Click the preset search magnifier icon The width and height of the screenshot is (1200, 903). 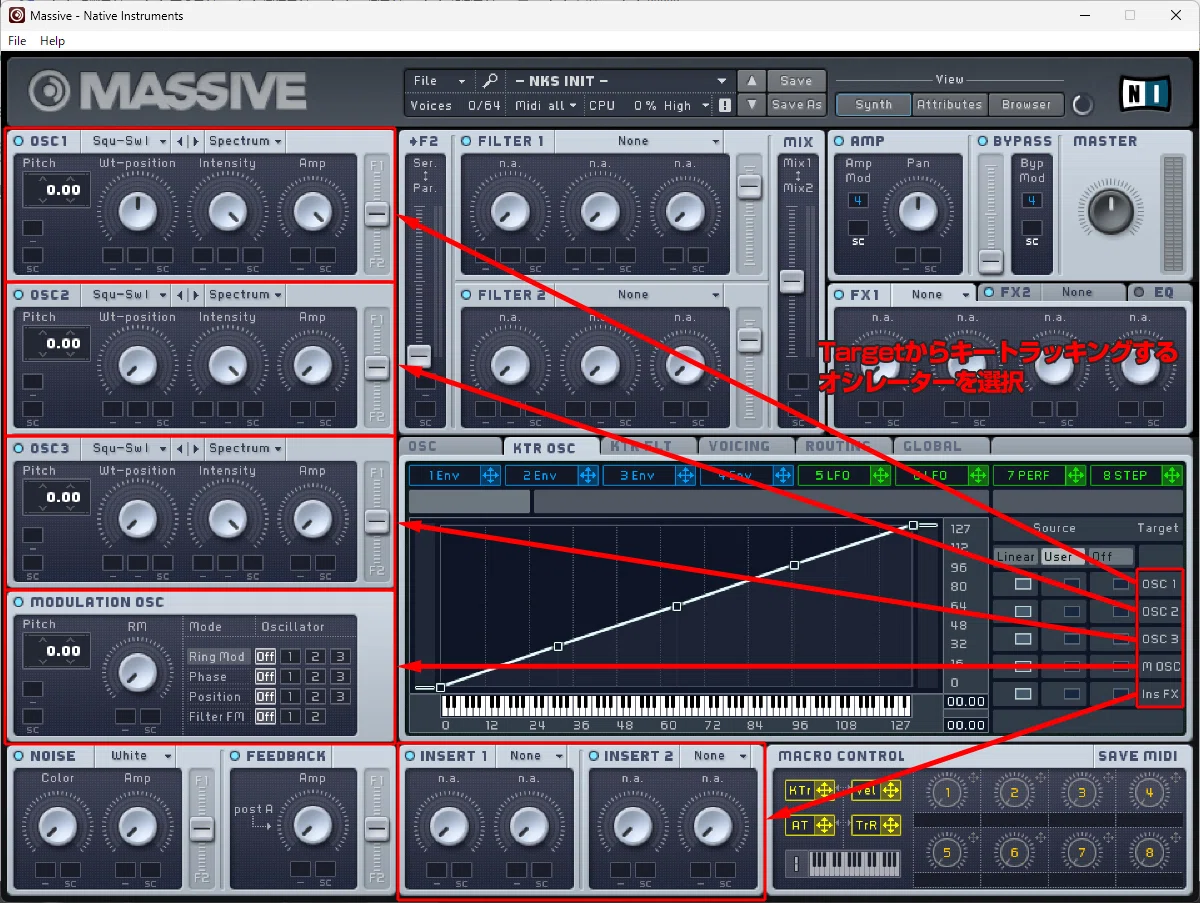tap(490, 81)
